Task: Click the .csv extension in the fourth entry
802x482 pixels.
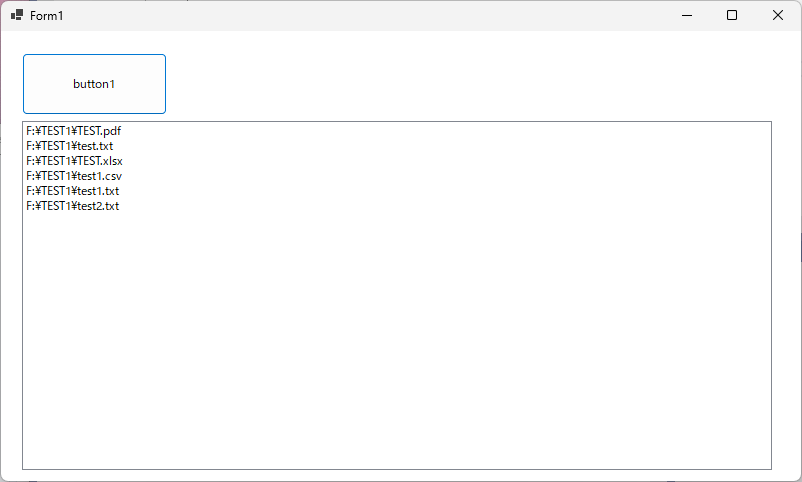Action: tap(112, 176)
